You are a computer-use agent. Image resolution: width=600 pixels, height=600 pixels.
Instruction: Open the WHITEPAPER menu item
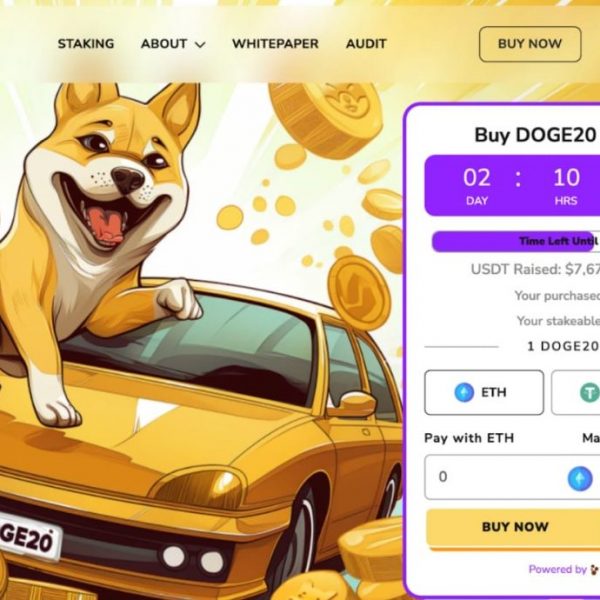coord(275,44)
